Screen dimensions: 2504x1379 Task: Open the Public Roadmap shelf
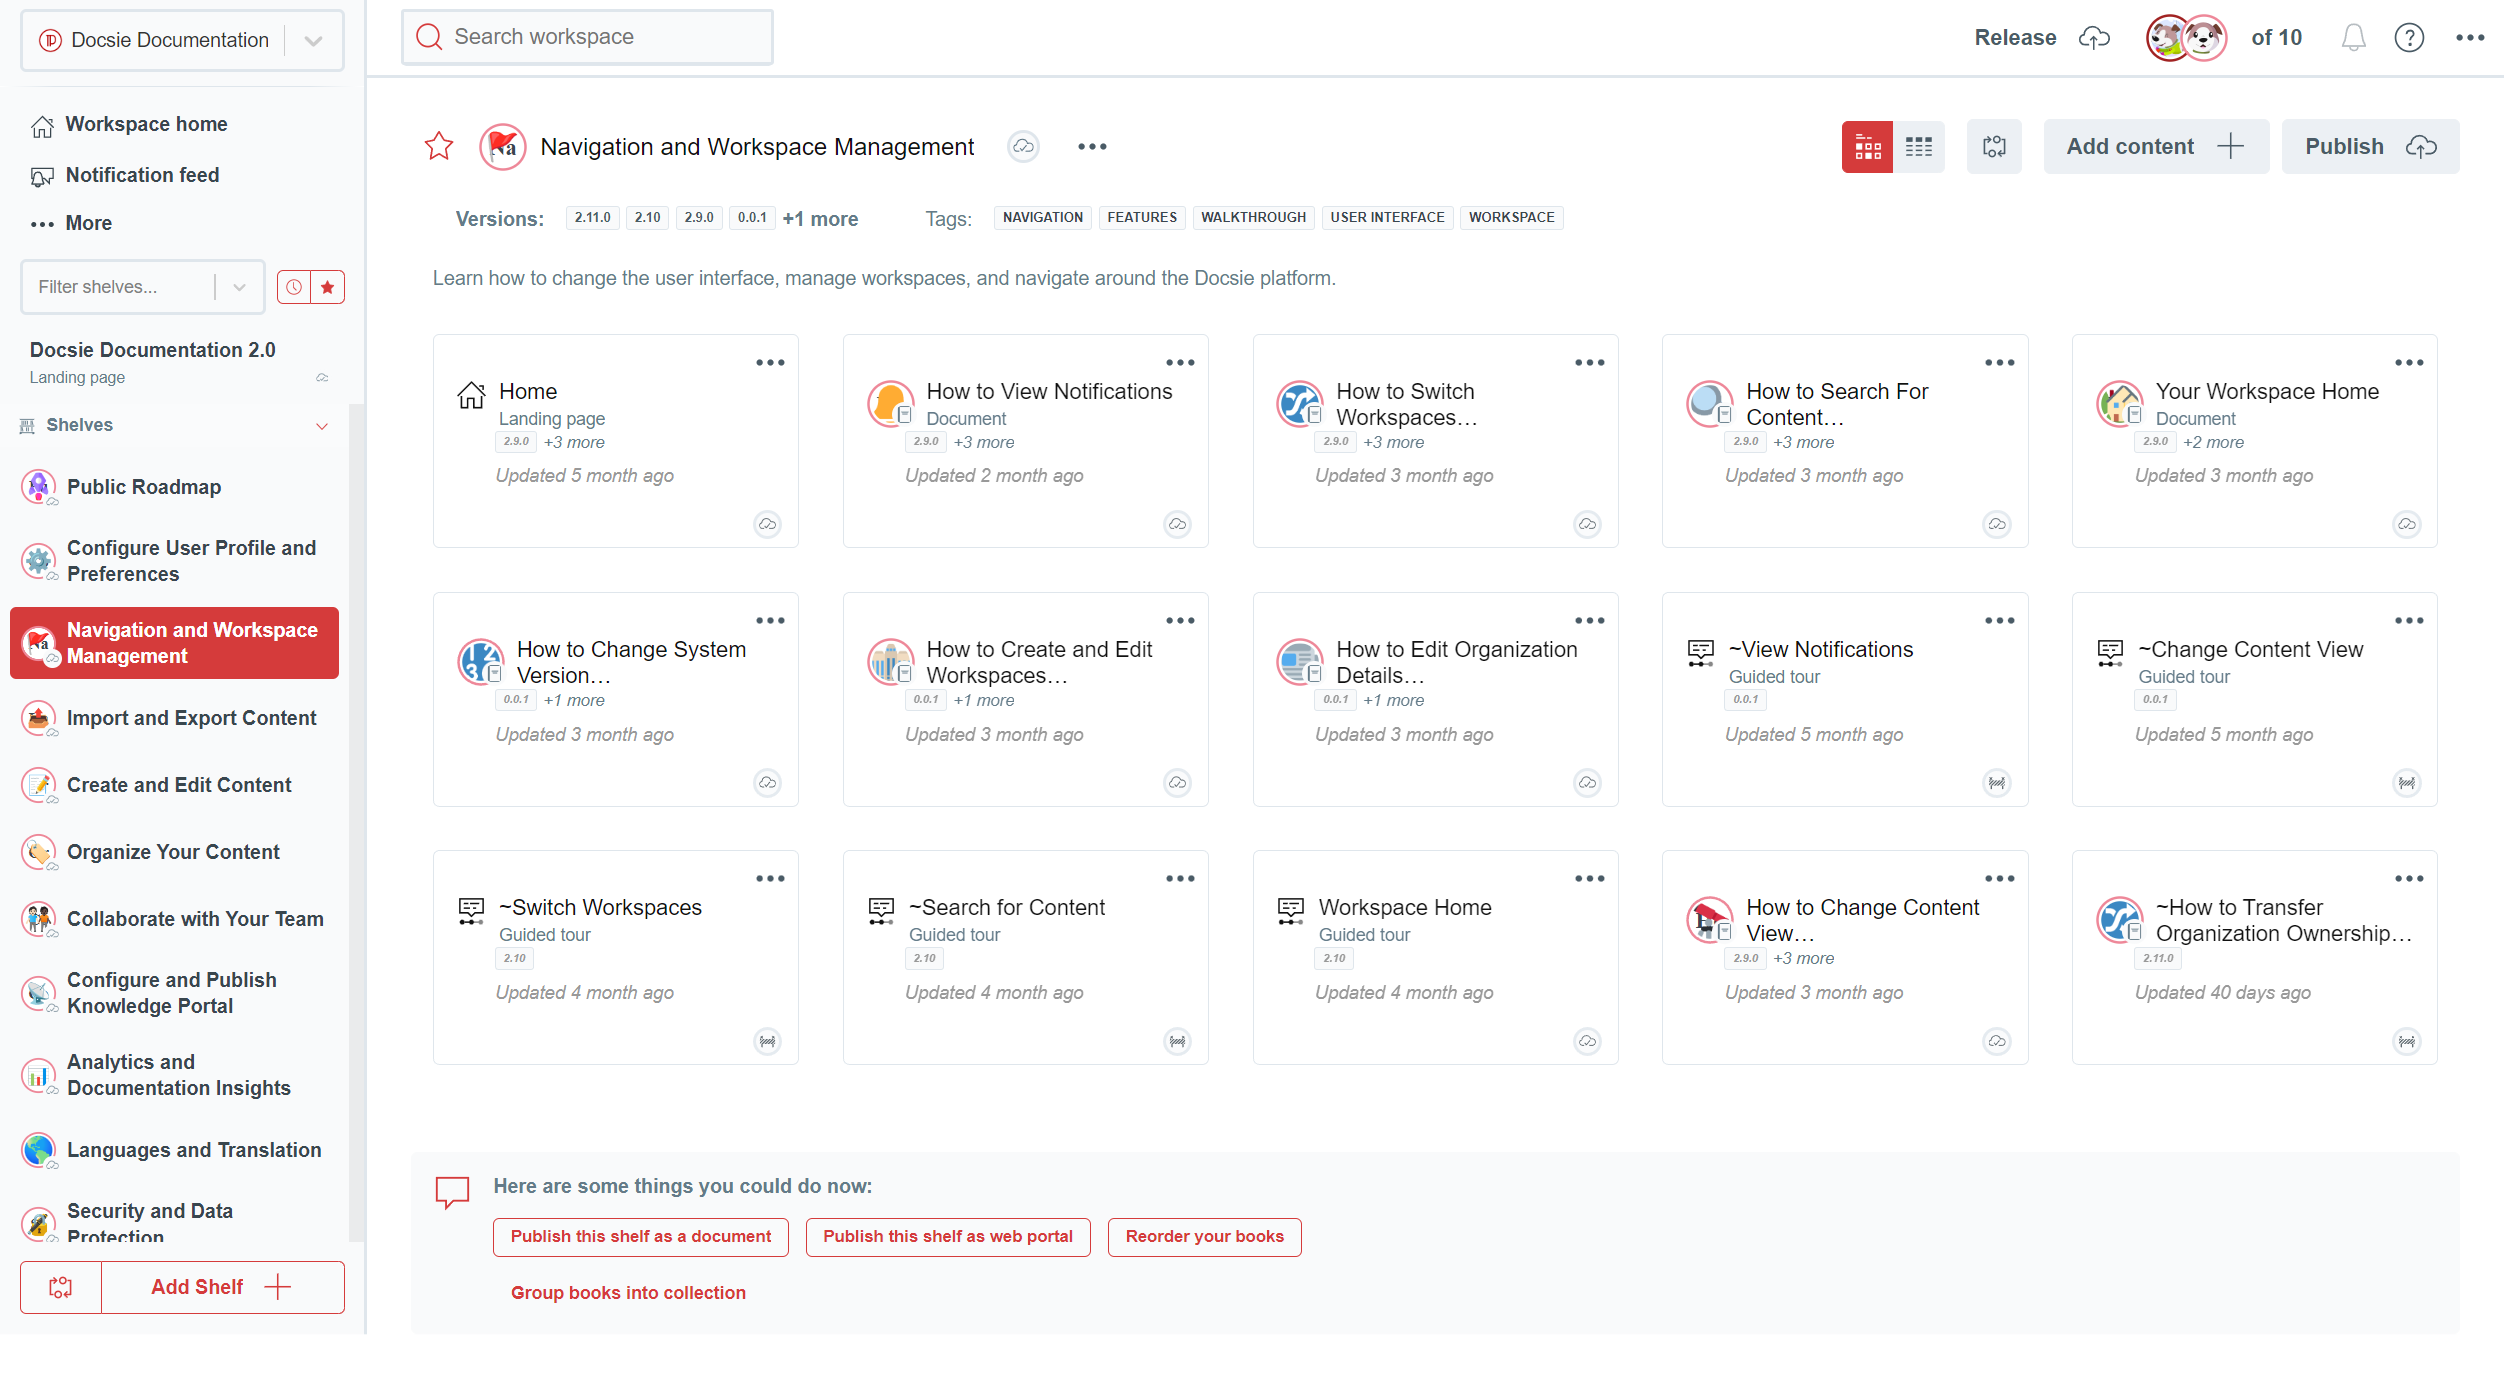point(144,487)
